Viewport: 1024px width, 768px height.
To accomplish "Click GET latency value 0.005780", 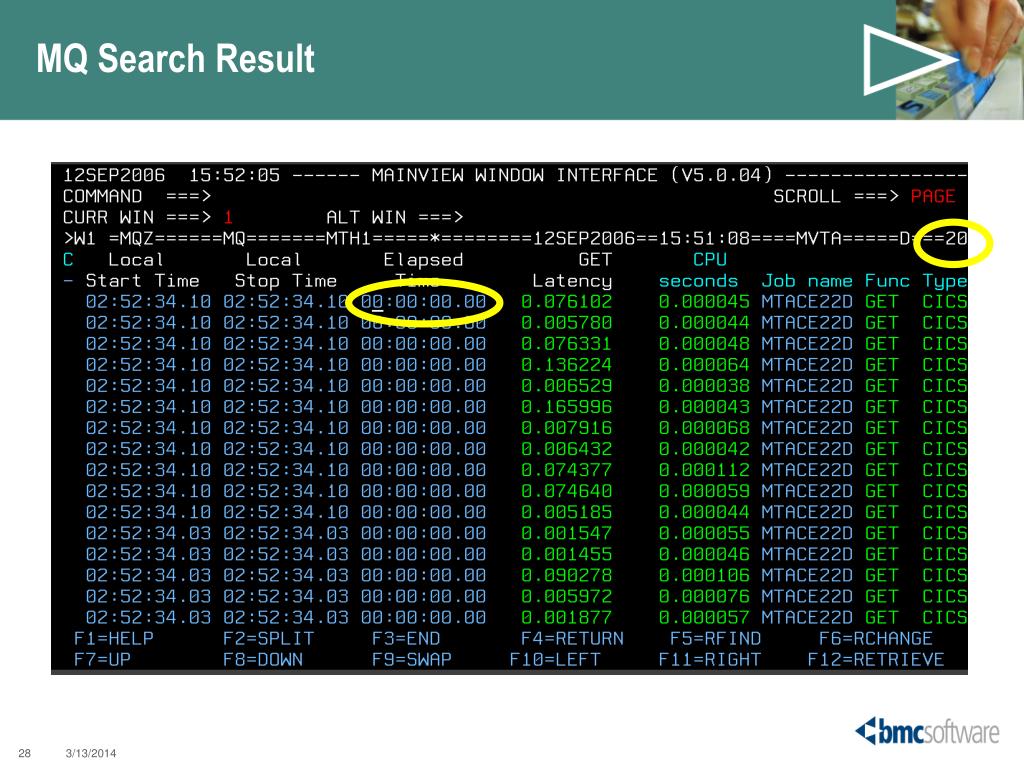I will (x=566, y=323).
